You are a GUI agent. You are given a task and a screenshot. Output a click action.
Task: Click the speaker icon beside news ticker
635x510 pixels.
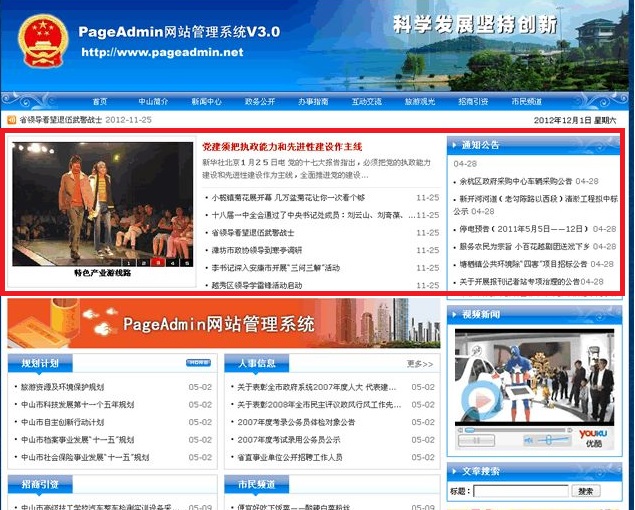[11, 120]
